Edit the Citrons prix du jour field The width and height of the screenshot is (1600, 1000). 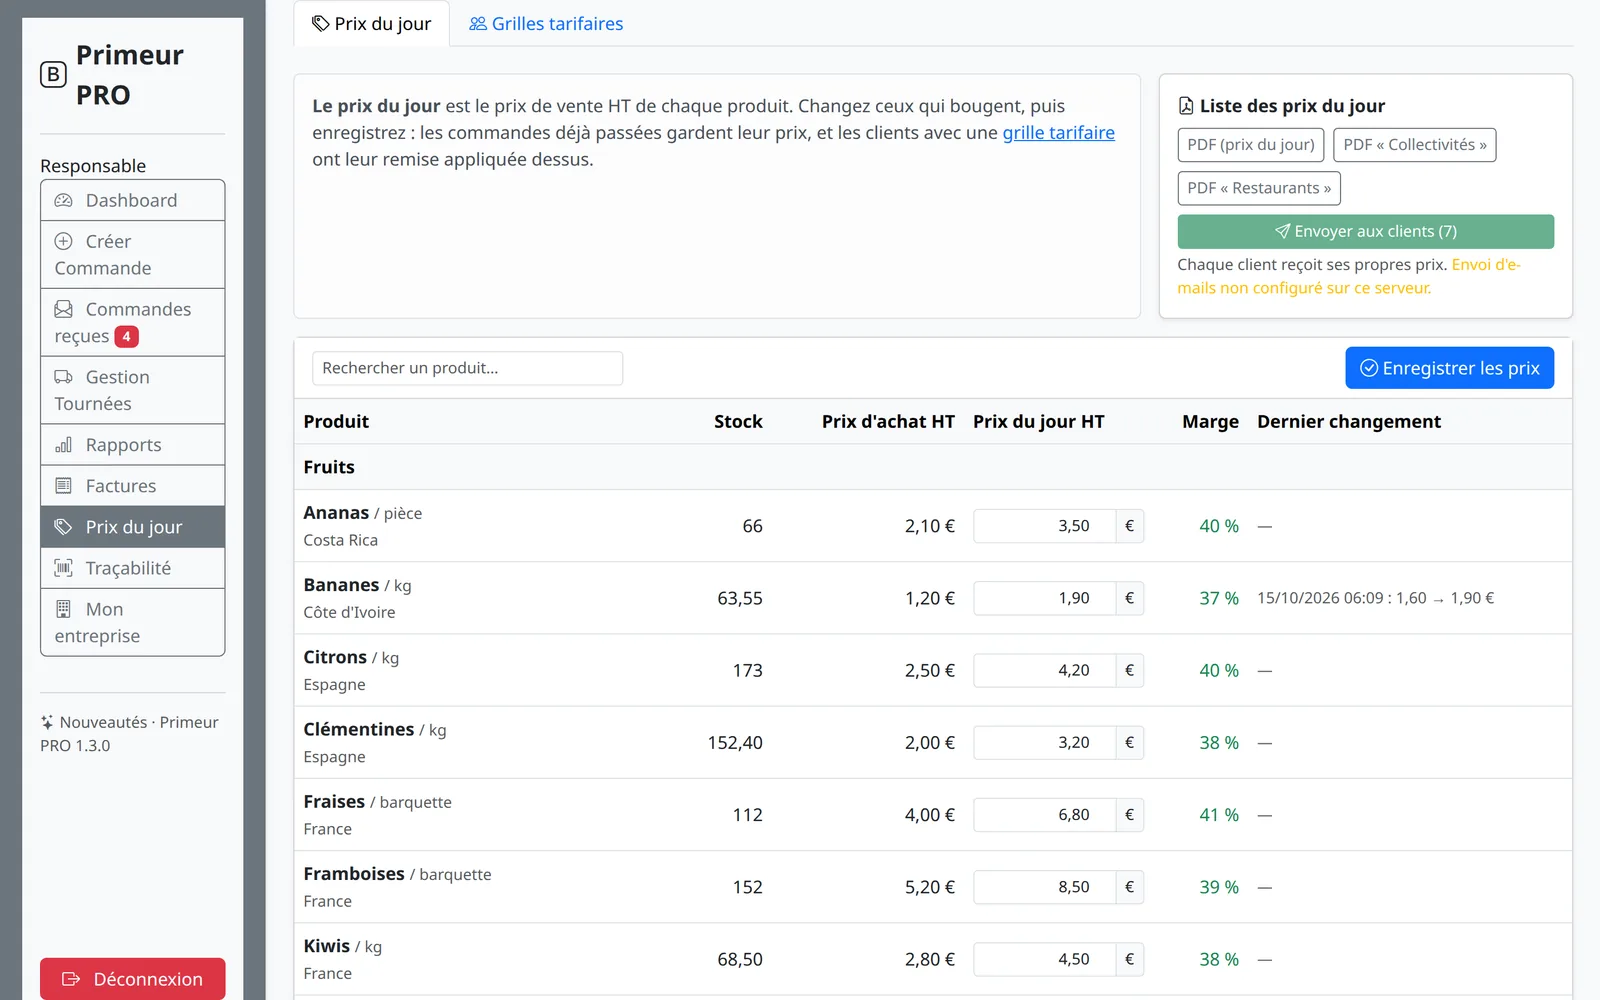point(1045,670)
